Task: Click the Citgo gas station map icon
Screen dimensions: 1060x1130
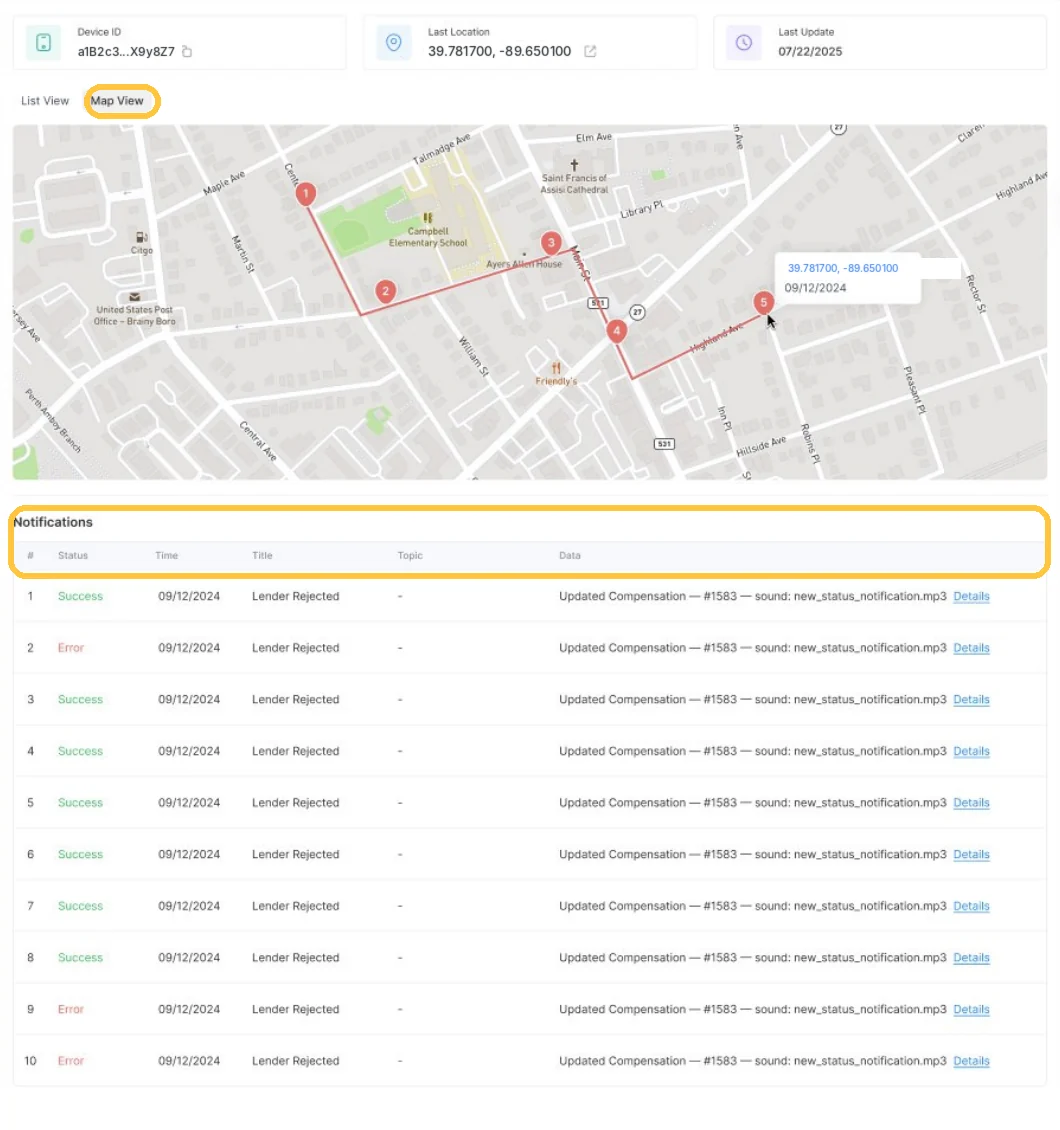Action: click(141, 237)
